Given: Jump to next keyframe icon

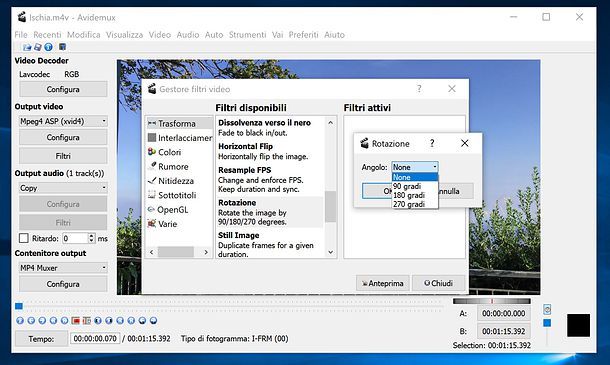Looking at the screenshot, I should pyautogui.click(x=65, y=321).
